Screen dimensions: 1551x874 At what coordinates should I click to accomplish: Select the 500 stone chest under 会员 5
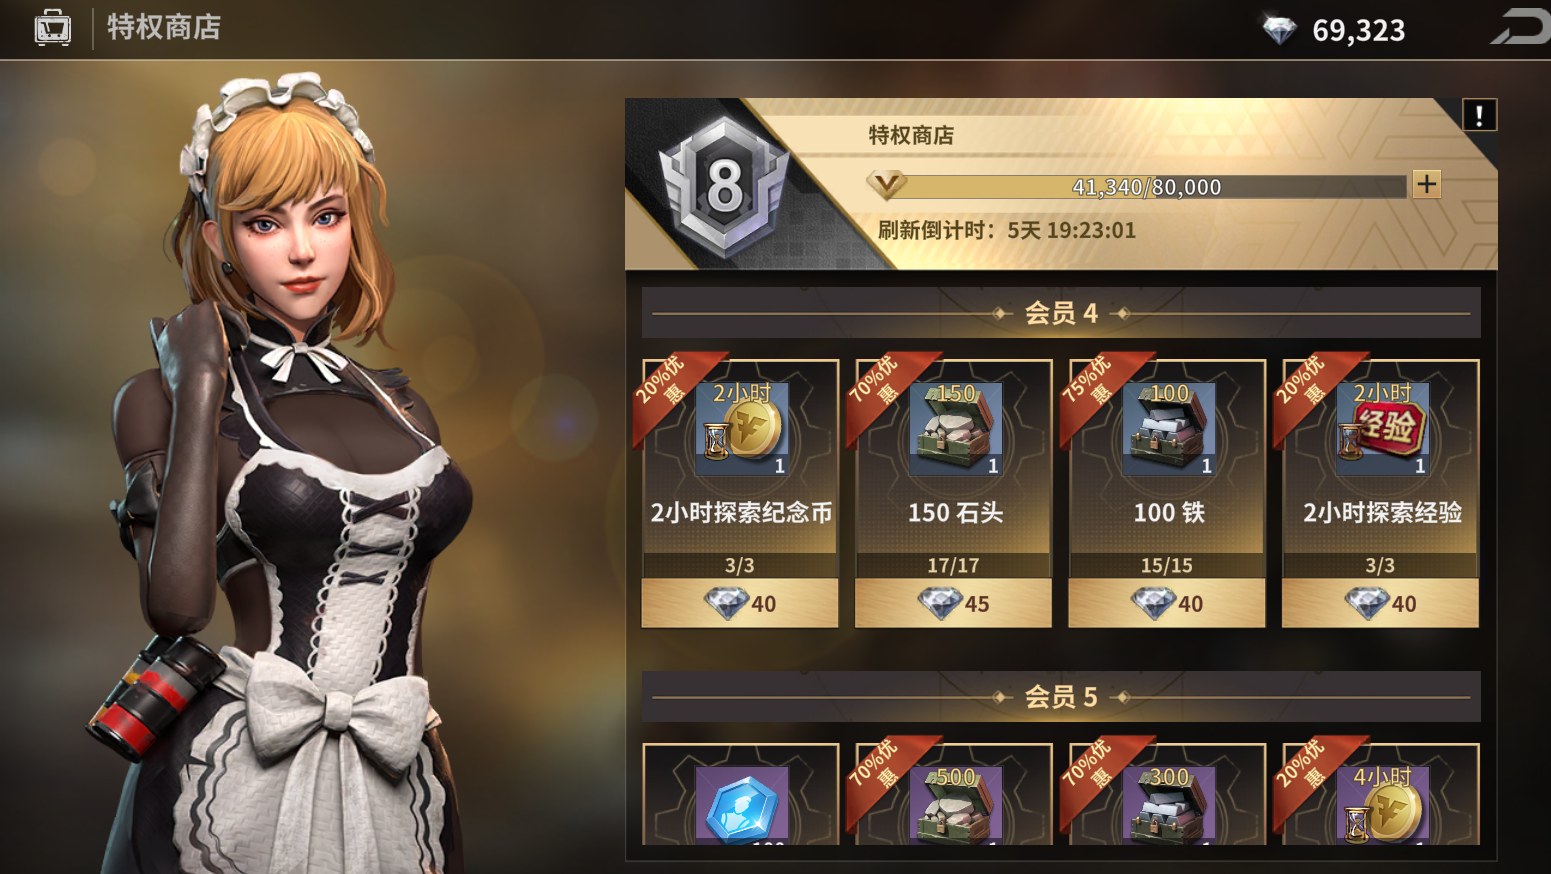click(x=955, y=806)
